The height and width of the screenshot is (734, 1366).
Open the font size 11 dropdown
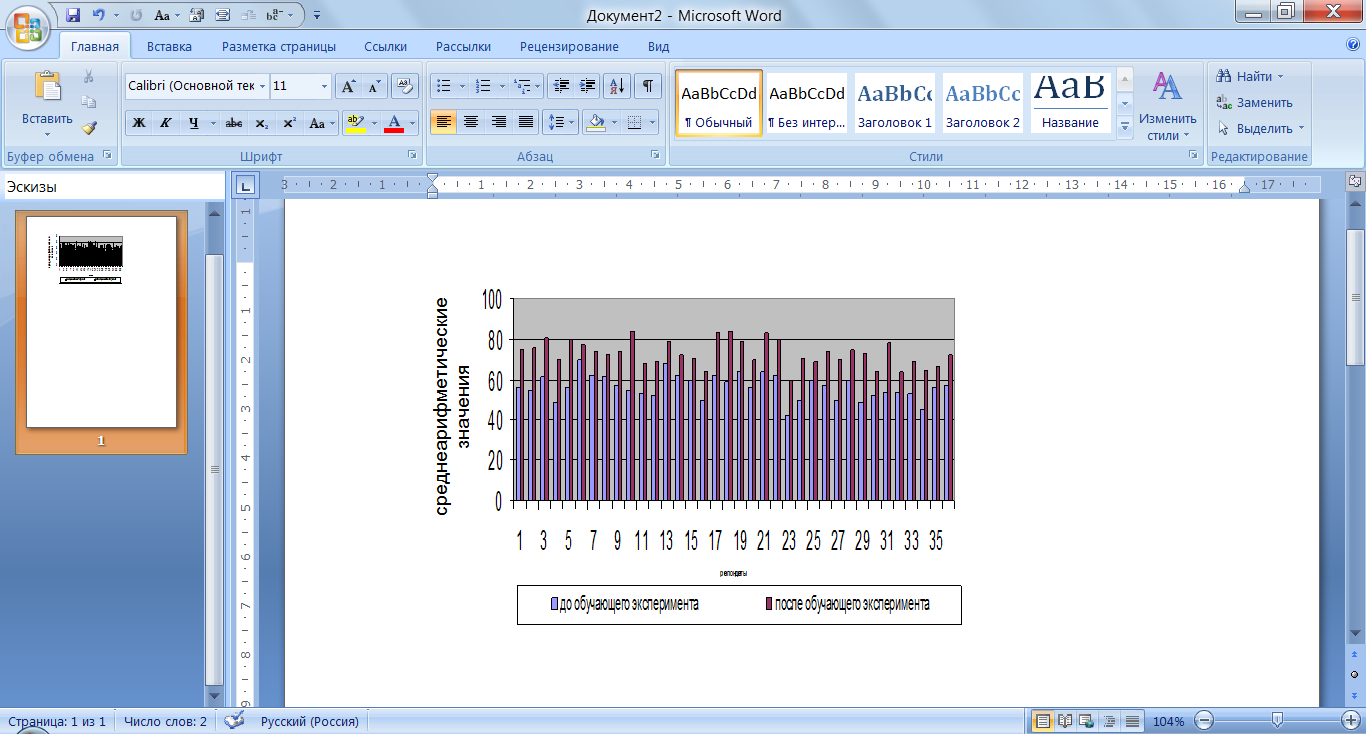[324, 86]
